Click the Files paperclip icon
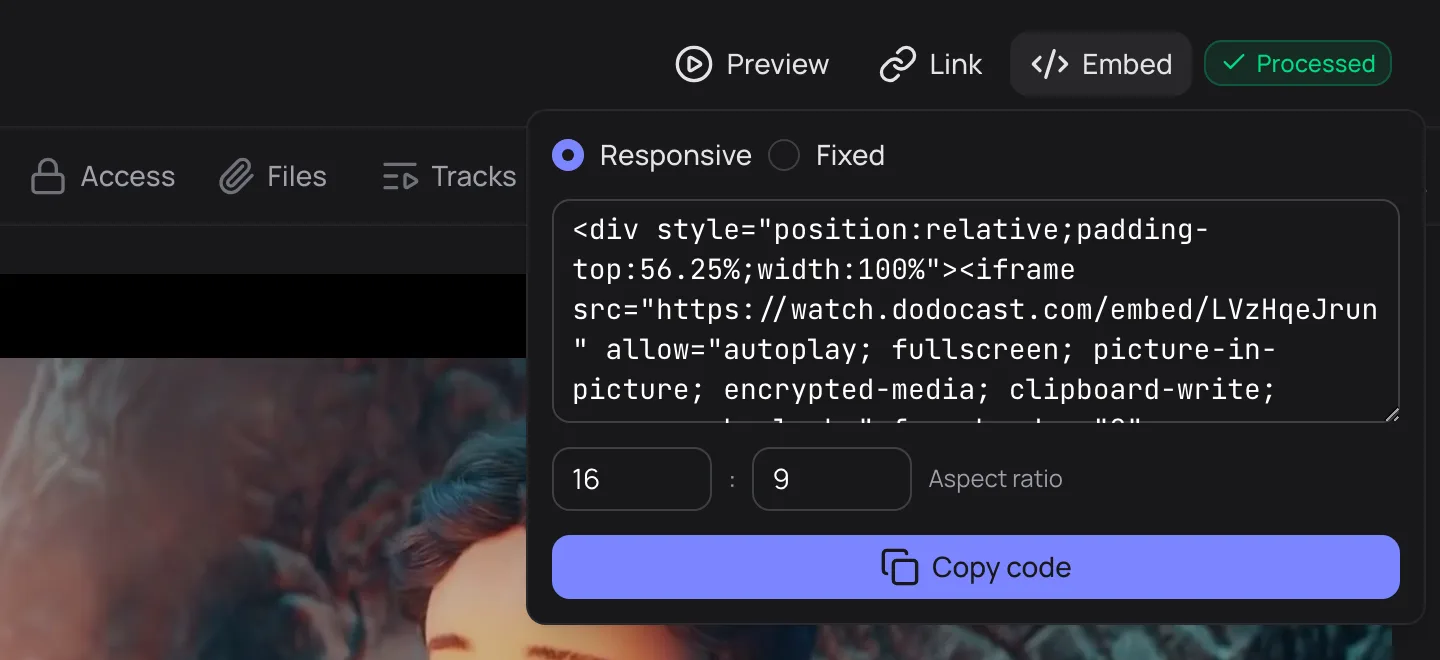 pyautogui.click(x=236, y=177)
